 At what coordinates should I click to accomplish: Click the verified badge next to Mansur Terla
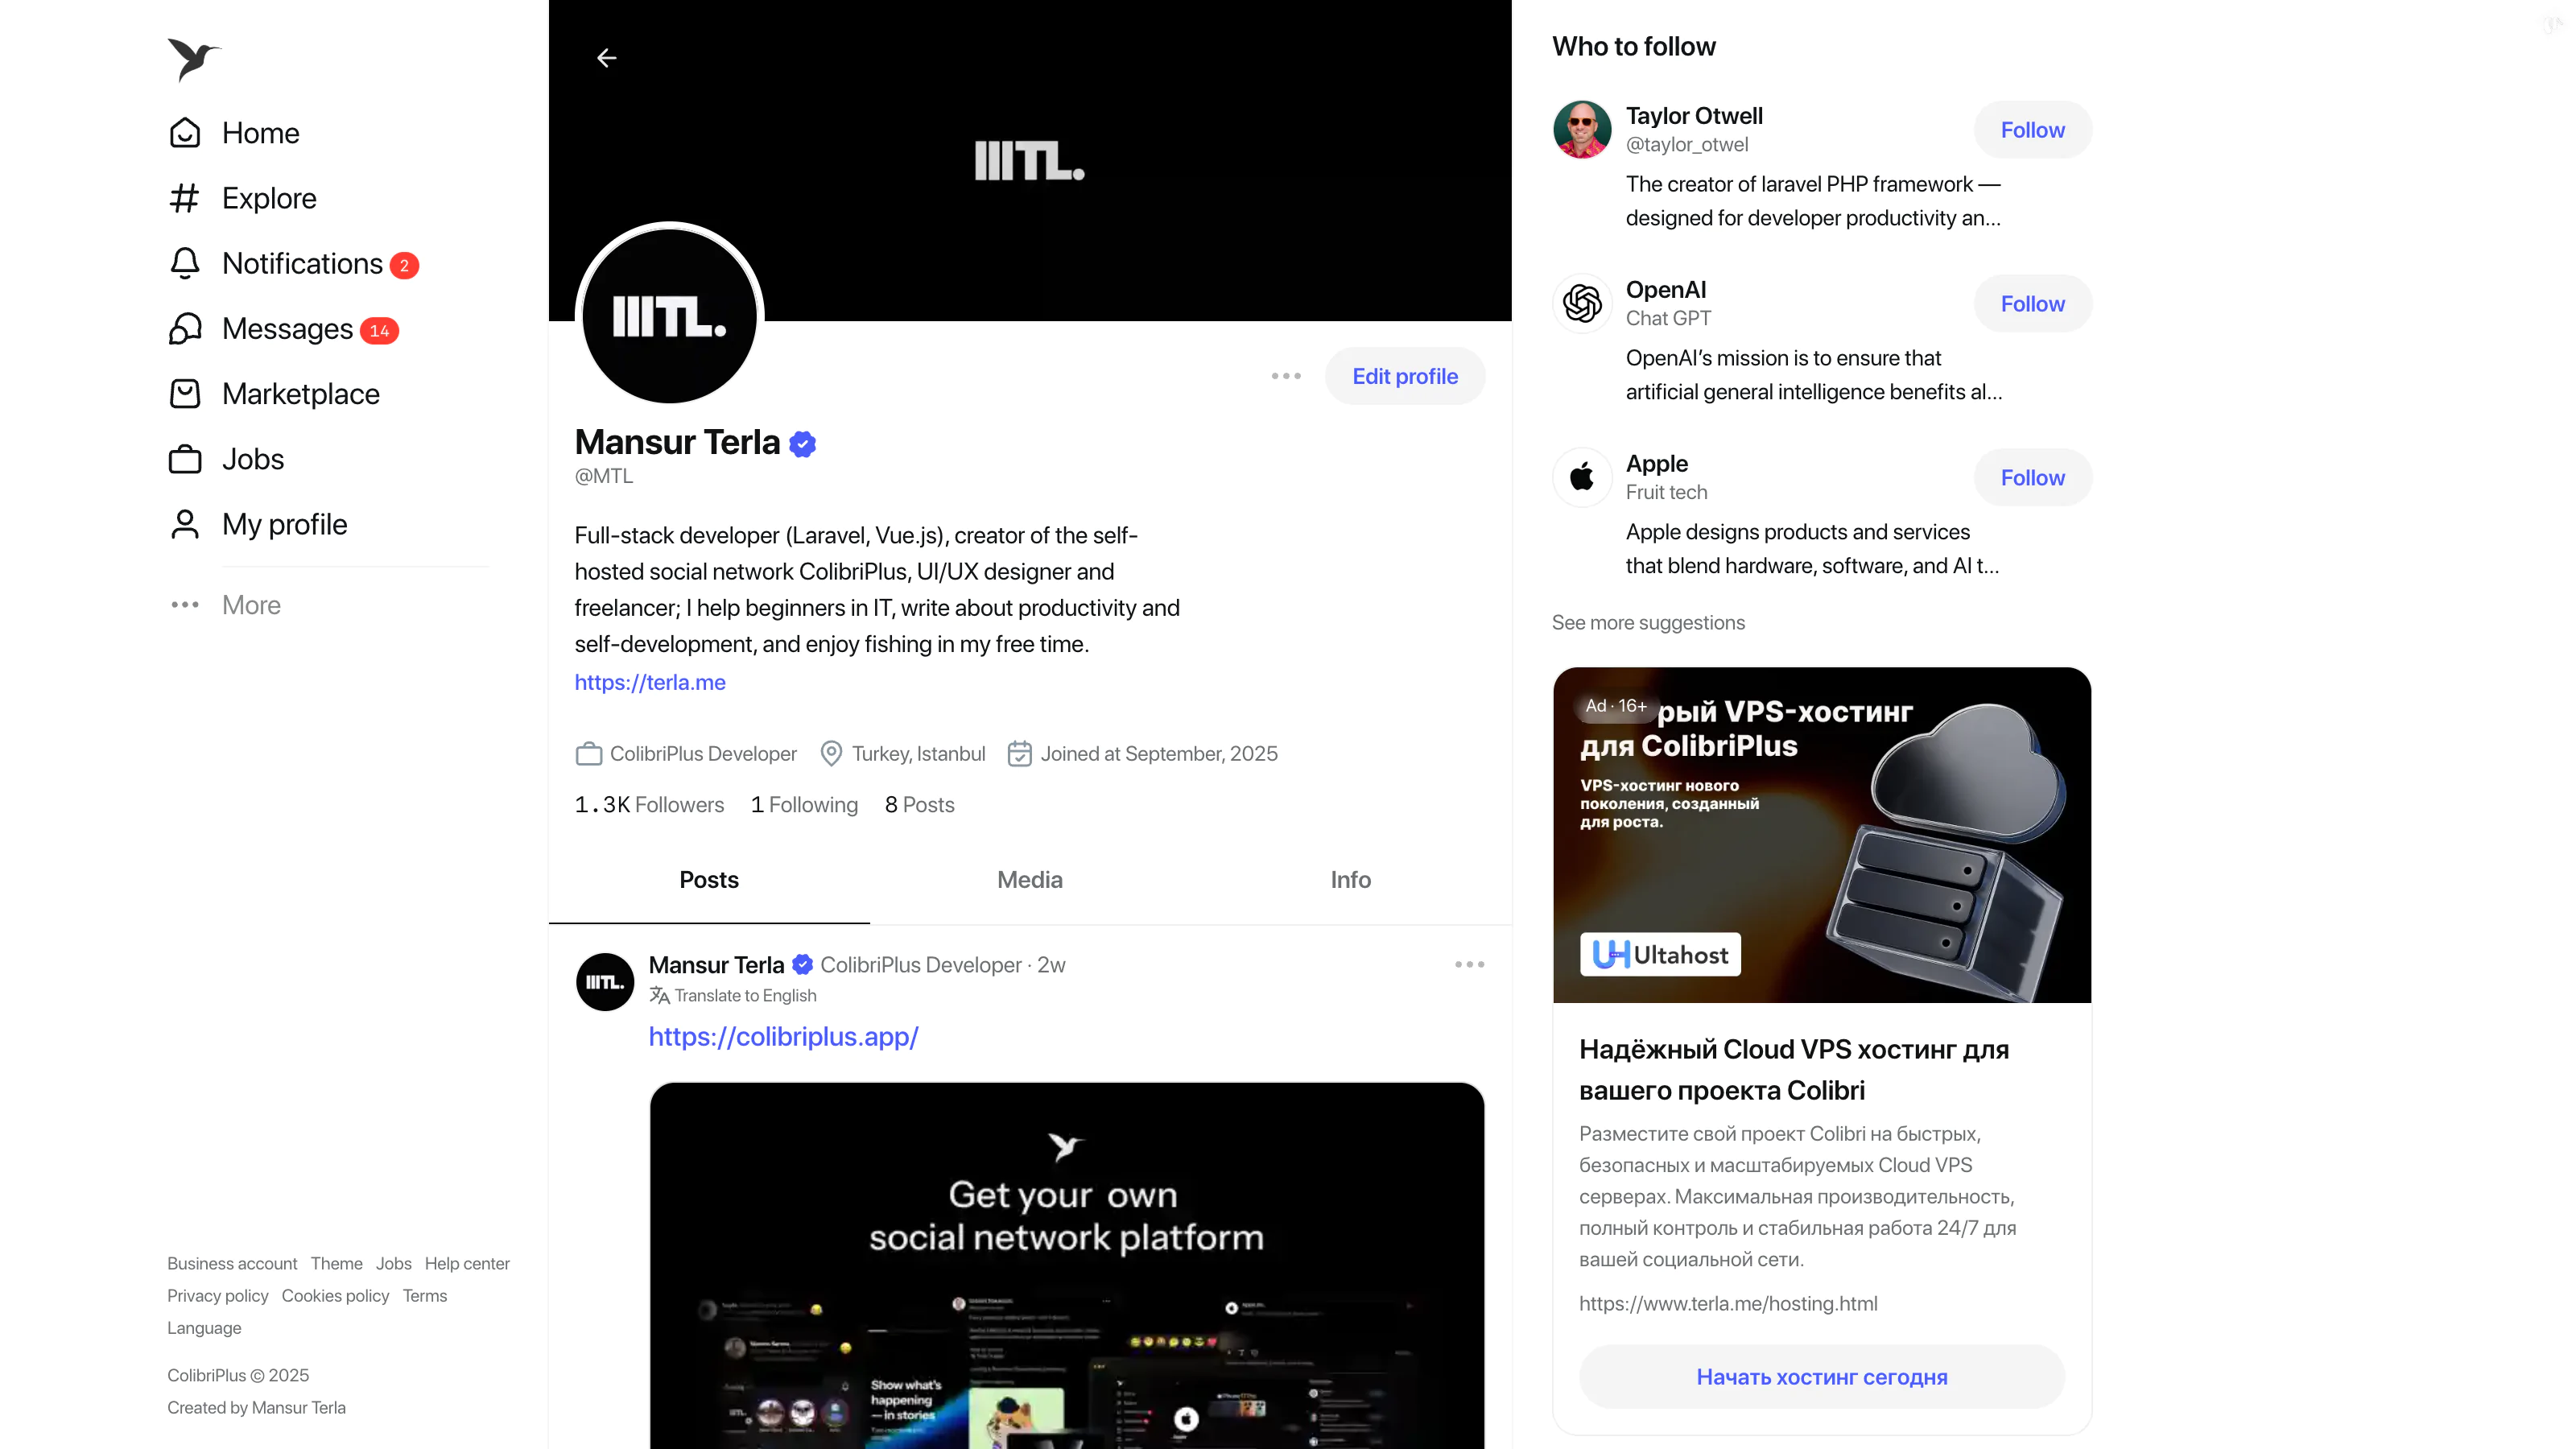(x=802, y=443)
